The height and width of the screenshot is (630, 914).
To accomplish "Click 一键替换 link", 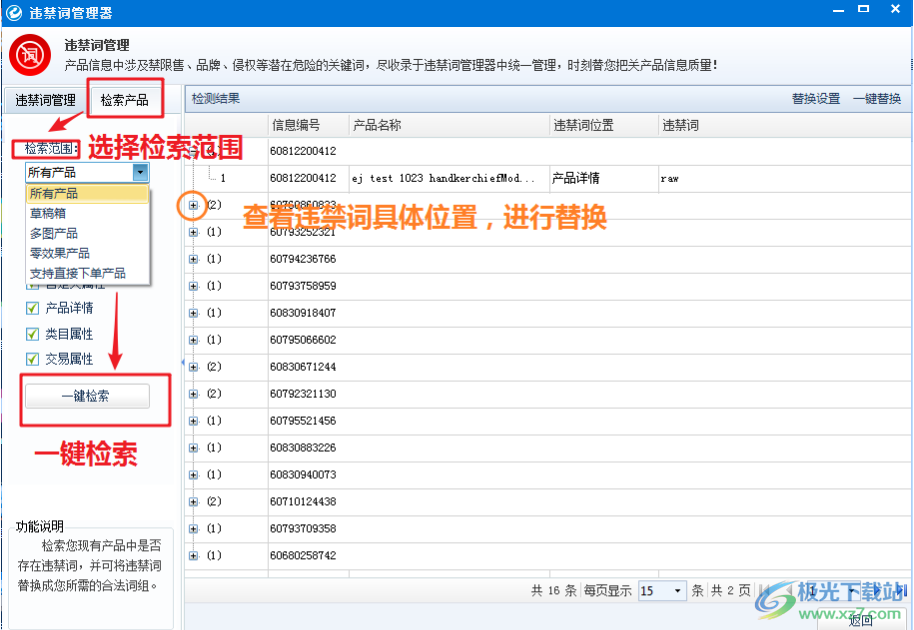I will tap(877, 98).
